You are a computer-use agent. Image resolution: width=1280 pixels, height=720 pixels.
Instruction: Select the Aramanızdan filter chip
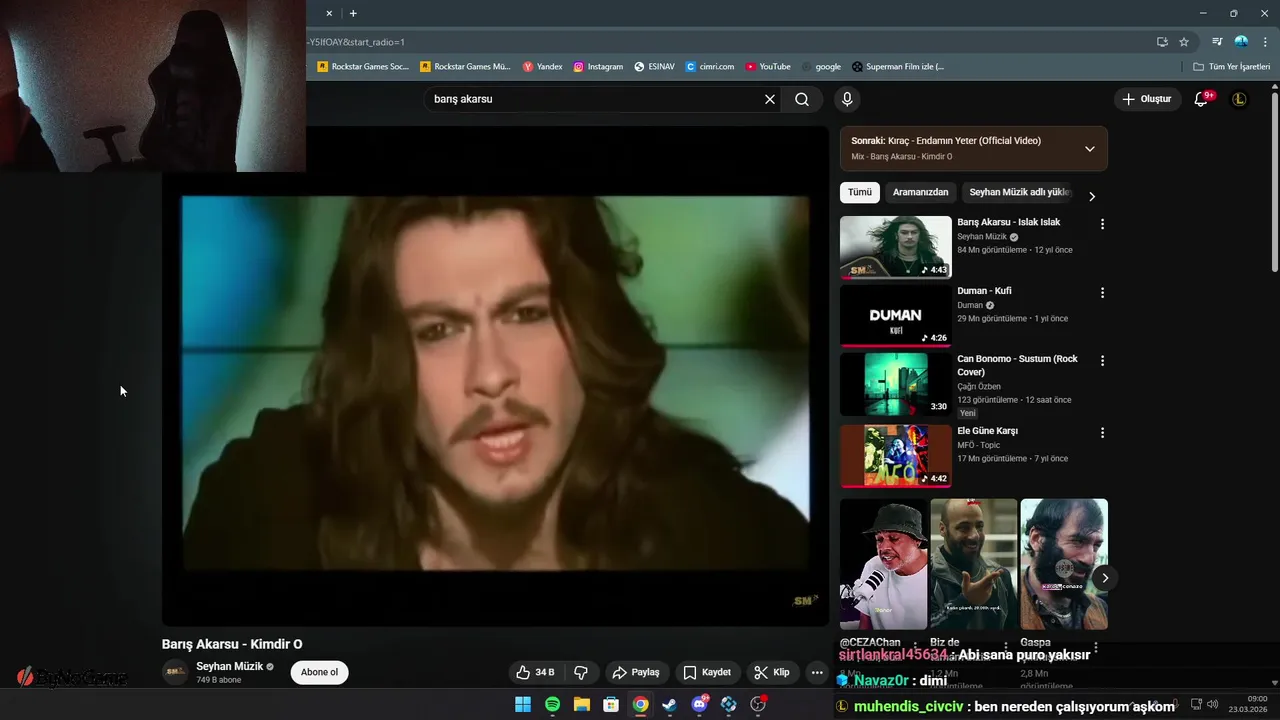[920, 192]
